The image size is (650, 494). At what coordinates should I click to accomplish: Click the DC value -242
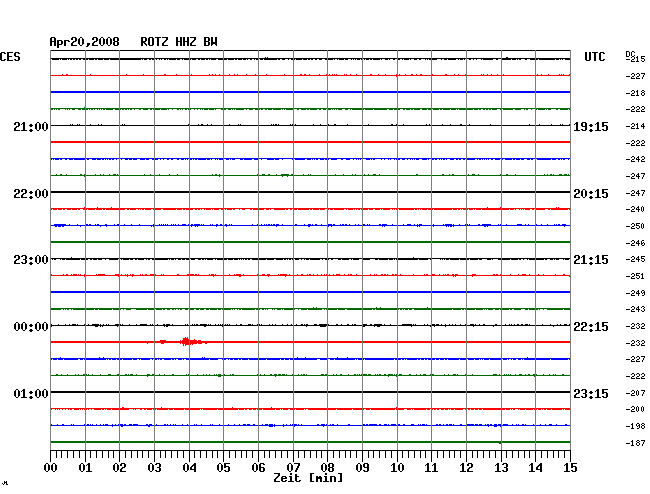pos(635,159)
